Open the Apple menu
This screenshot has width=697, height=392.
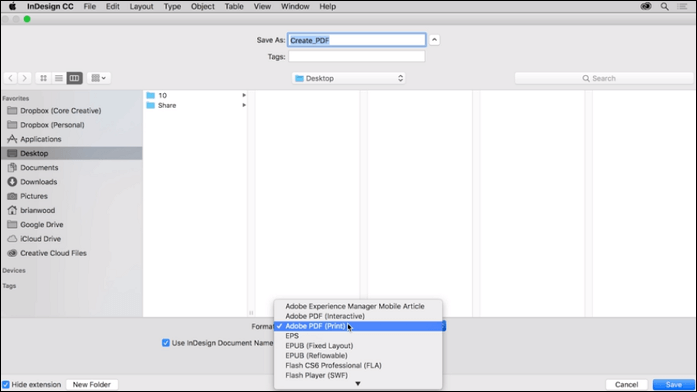click(x=12, y=6)
